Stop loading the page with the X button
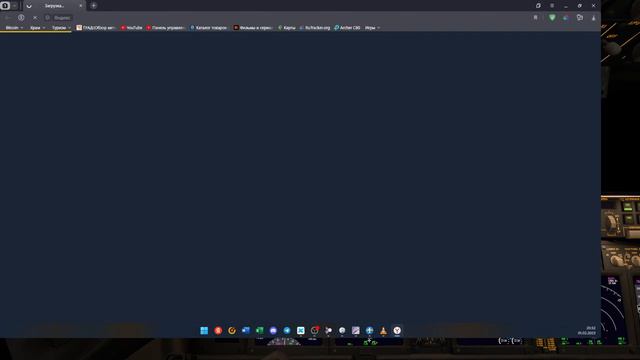Viewport: 640px width, 360px height. pos(35,18)
